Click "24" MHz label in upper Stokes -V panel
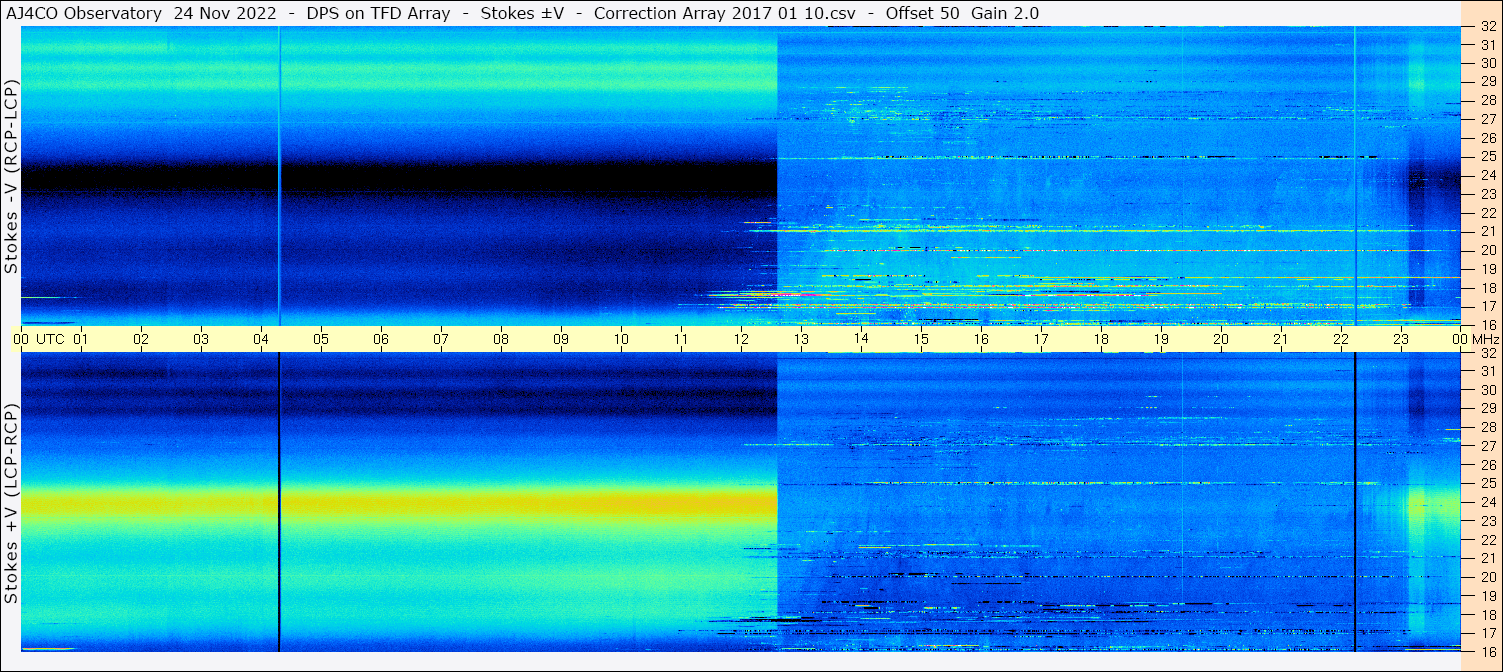Viewport: 1503px width, 672px height. click(x=1488, y=175)
